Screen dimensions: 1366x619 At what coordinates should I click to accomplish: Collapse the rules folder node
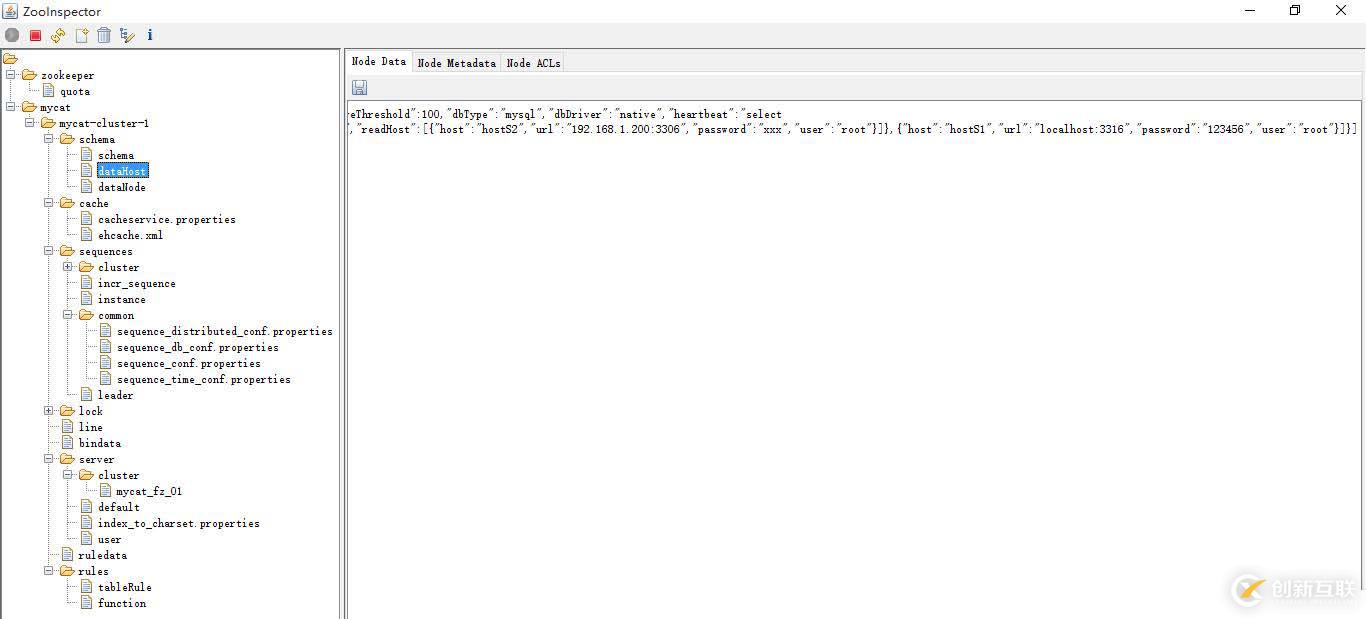point(49,571)
